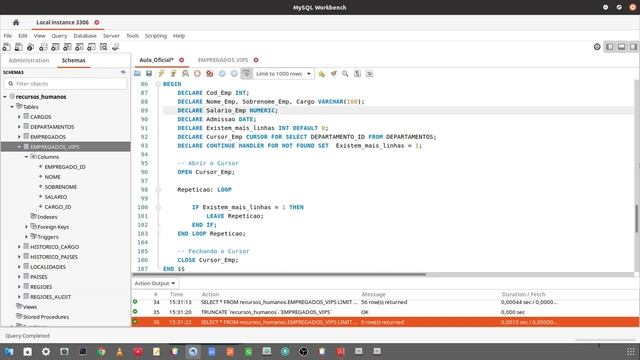This screenshot has height=360, width=640.
Task: Click the editor vertical scrollbar thumb
Action: point(636,219)
